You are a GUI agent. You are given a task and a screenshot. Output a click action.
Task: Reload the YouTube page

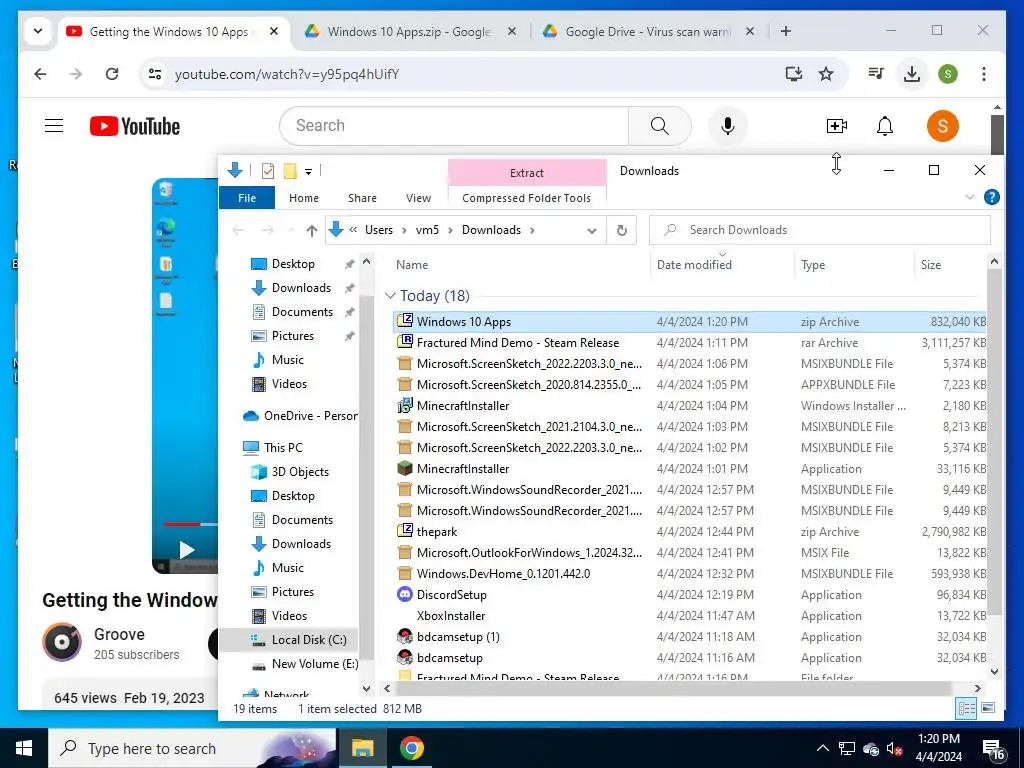click(x=112, y=74)
